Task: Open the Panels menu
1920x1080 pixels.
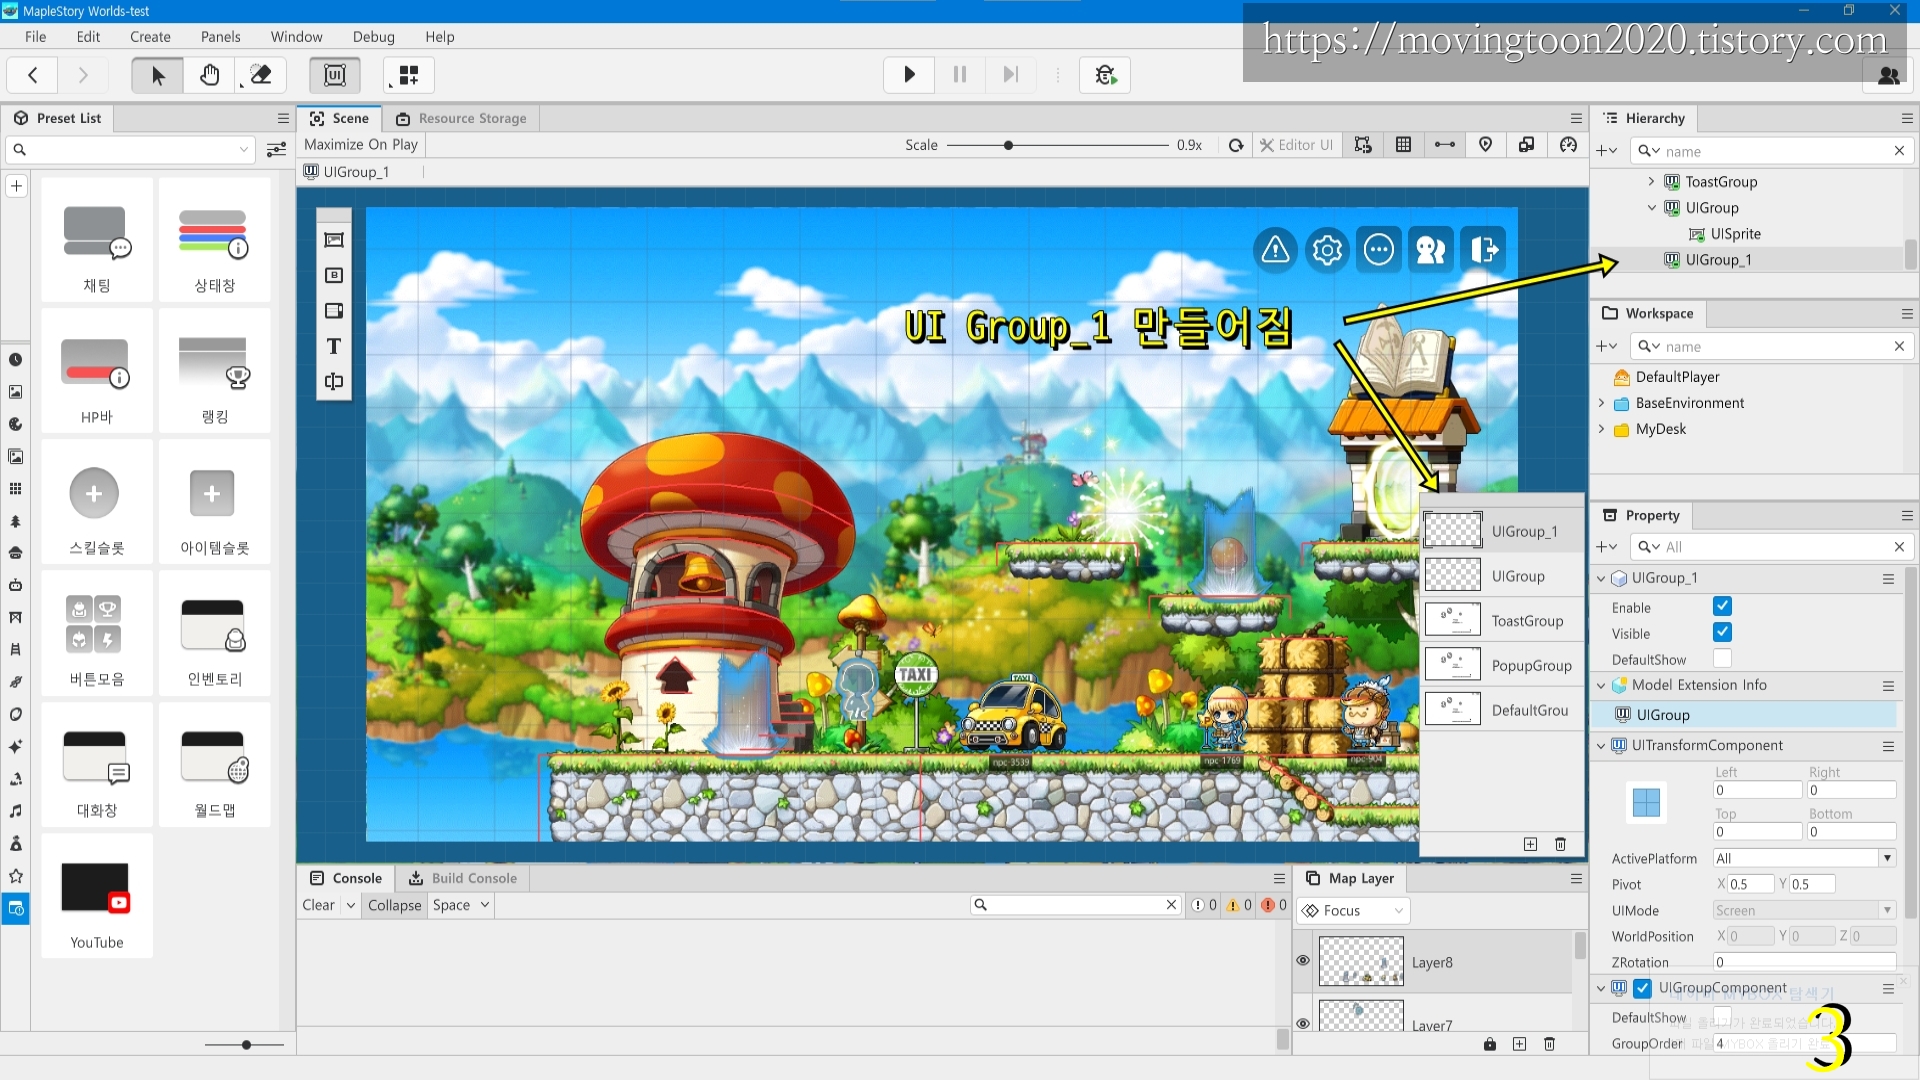Action: pyautogui.click(x=220, y=37)
